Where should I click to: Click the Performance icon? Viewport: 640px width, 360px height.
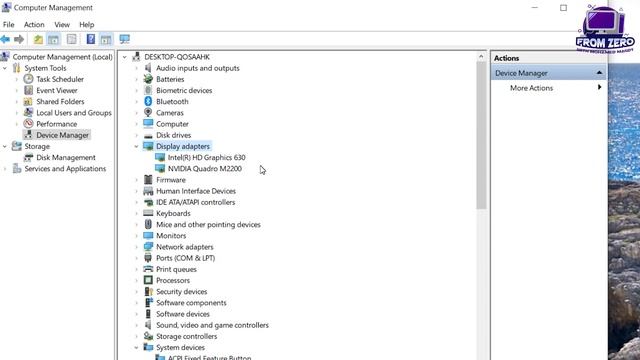pyautogui.click(x=28, y=123)
